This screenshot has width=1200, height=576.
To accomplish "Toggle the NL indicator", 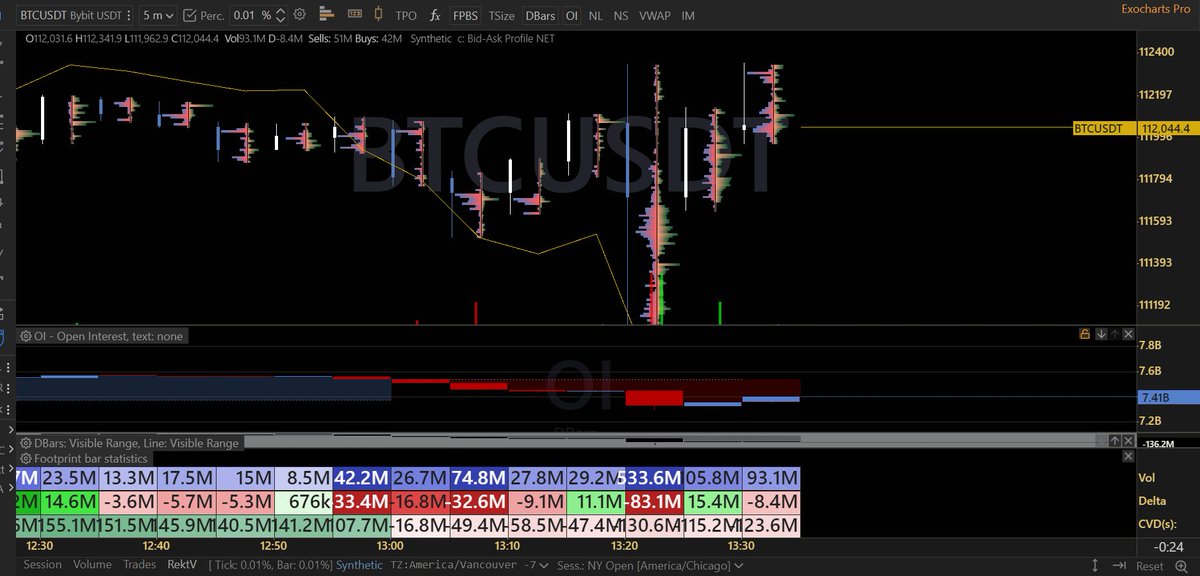I will (596, 16).
